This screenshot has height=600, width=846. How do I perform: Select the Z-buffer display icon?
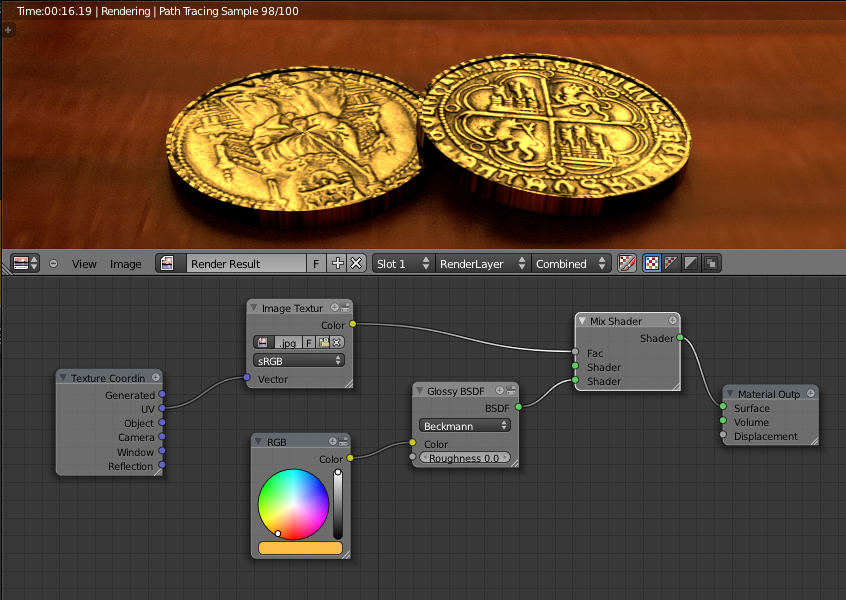point(711,263)
